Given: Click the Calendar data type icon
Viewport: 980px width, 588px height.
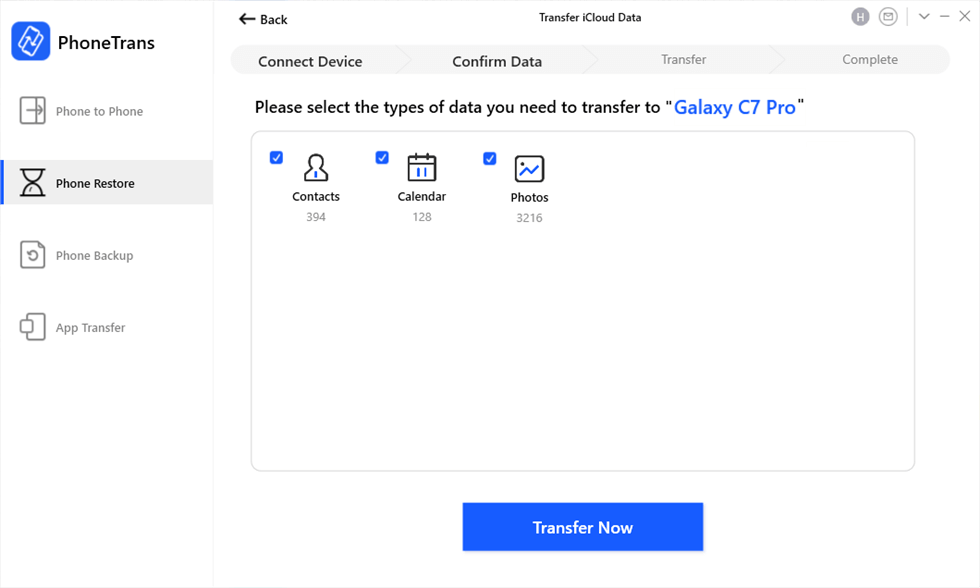Looking at the screenshot, I should [x=422, y=167].
